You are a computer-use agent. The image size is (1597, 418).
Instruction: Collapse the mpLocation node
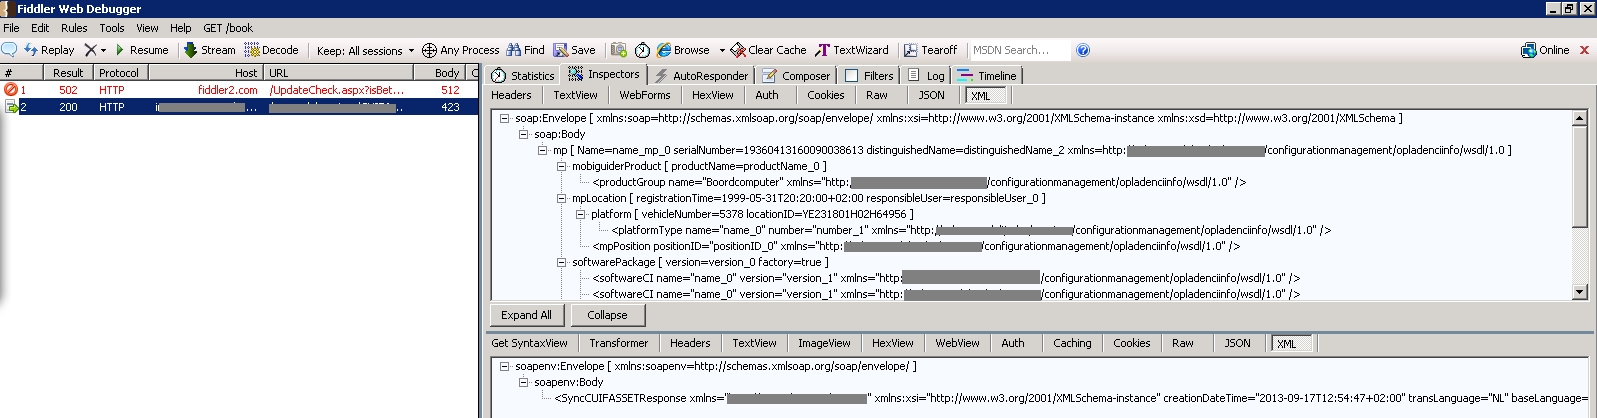click(562, 198)
